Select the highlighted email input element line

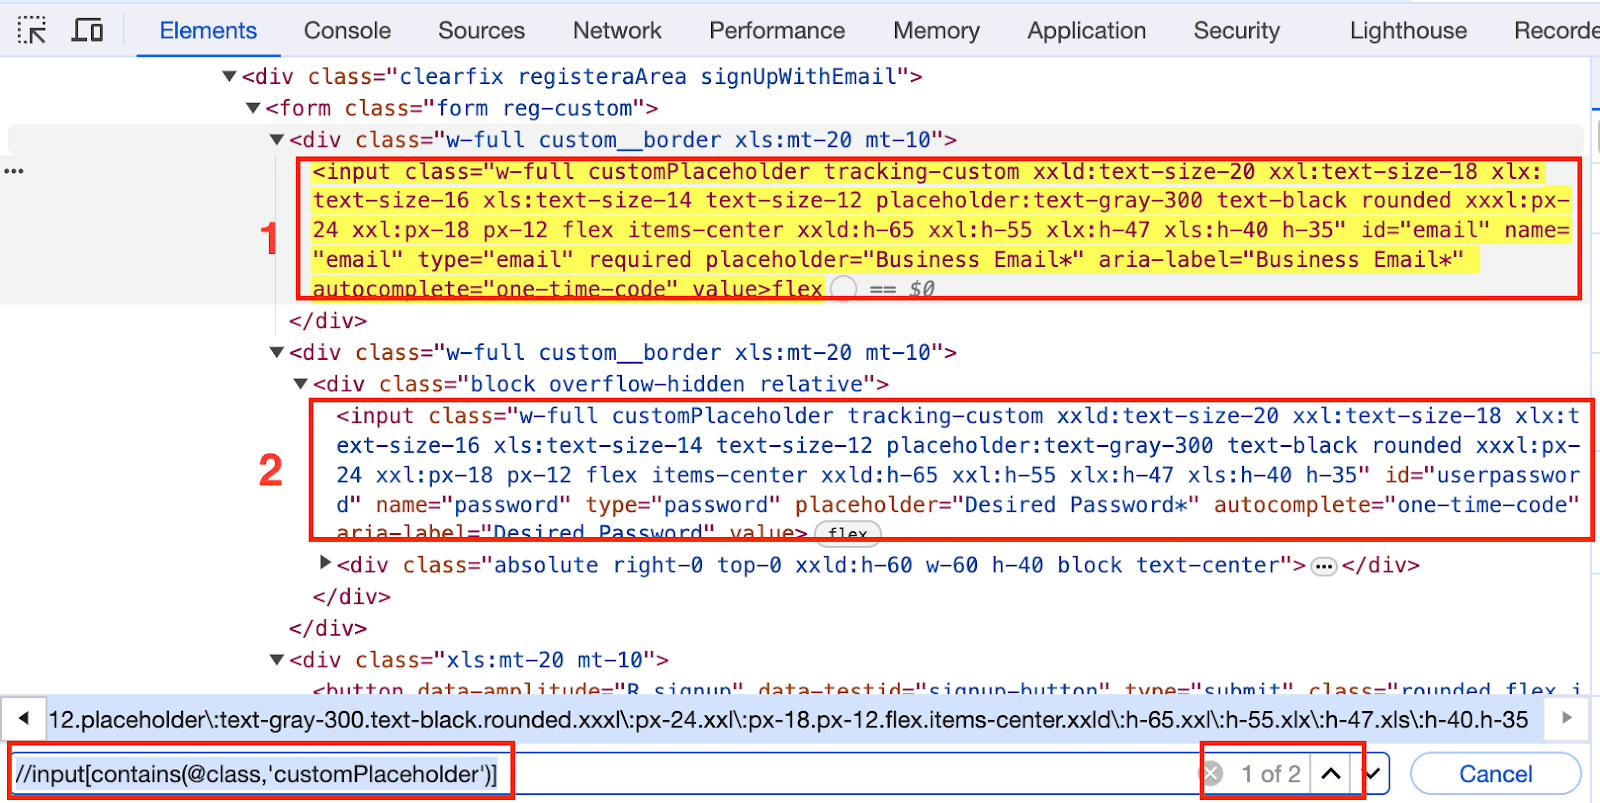click(x=940, y=230)
